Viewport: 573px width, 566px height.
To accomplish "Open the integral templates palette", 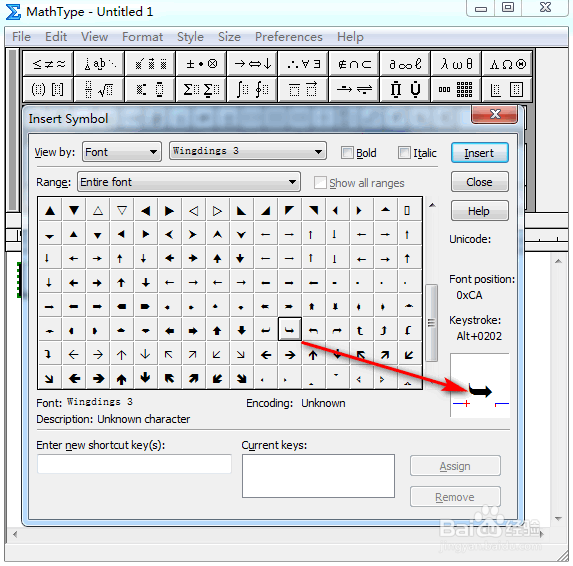I will point(253,89).
